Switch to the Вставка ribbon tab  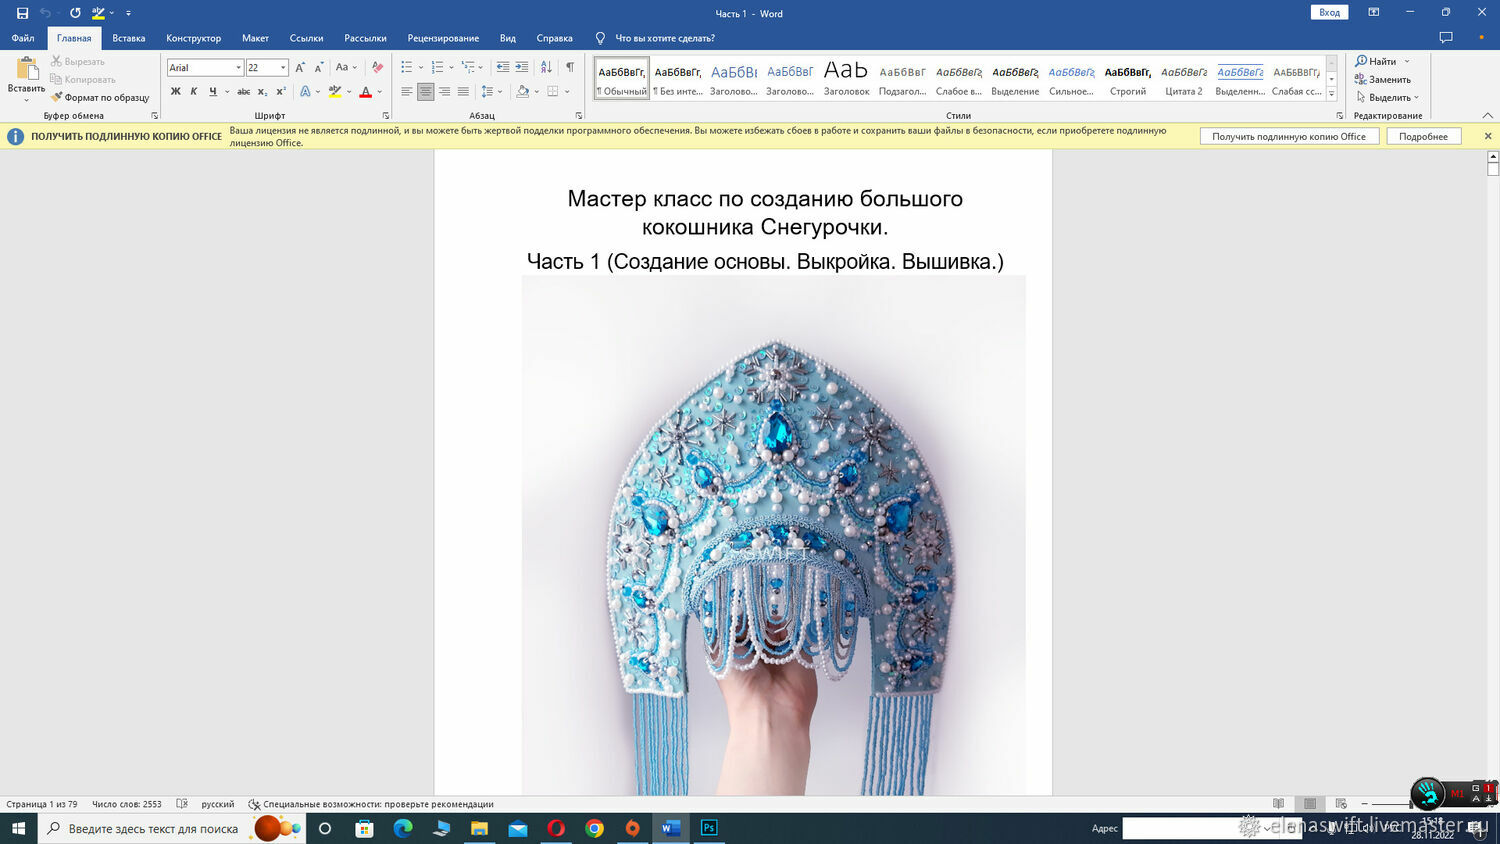pyautogui.click(x=128, y=38)
